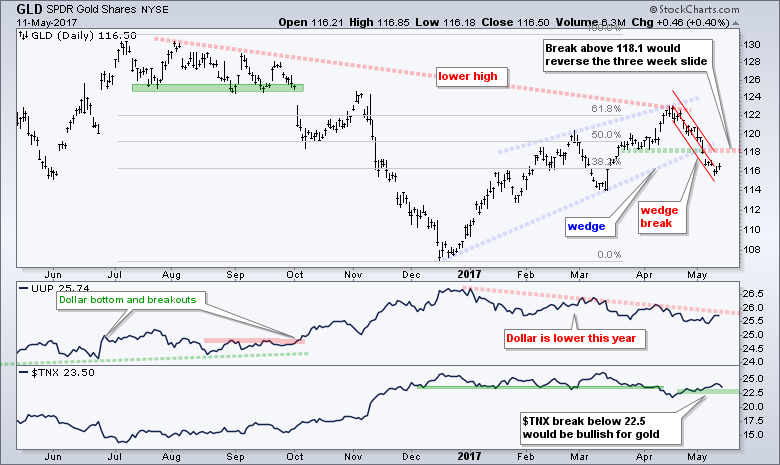780x465 pixels.
Task: Click the 22.5 label on the $TNX axis
Action: [753, 393]
